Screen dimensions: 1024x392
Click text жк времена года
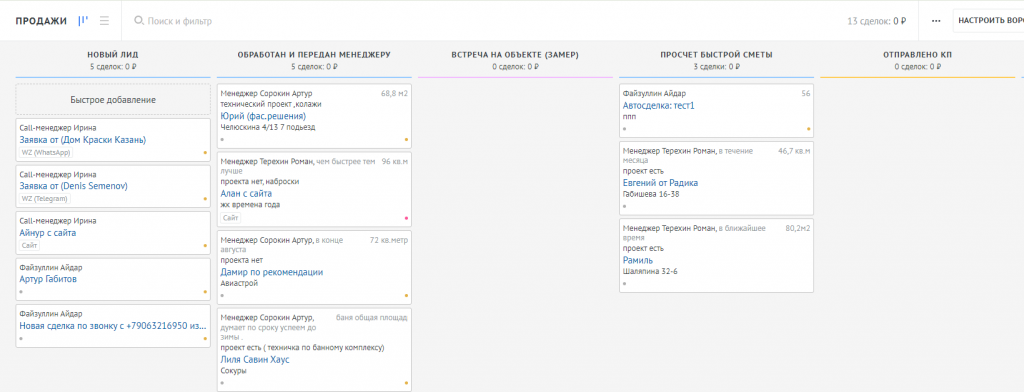[x=250, y=204]
